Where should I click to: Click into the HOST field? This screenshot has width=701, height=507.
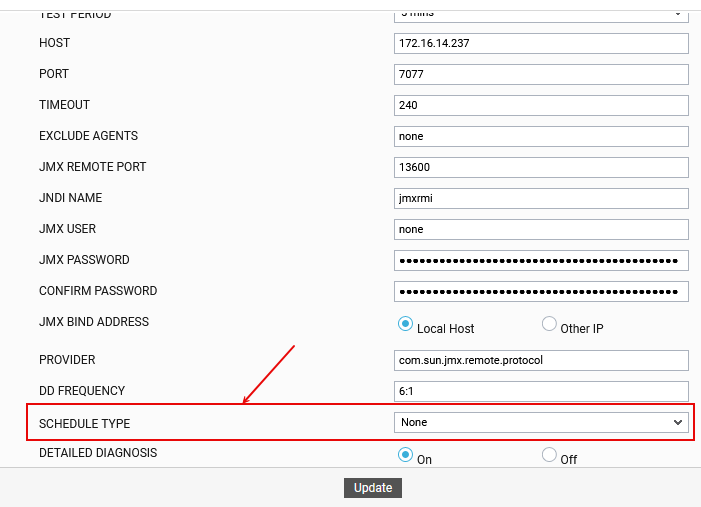(541, 43)
